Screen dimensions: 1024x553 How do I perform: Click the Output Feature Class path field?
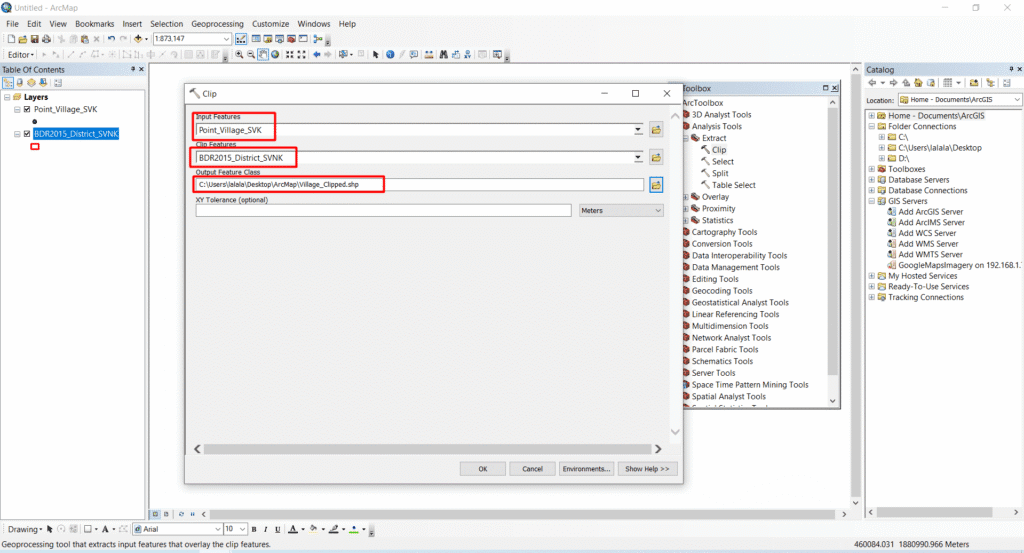coord(420,185)
